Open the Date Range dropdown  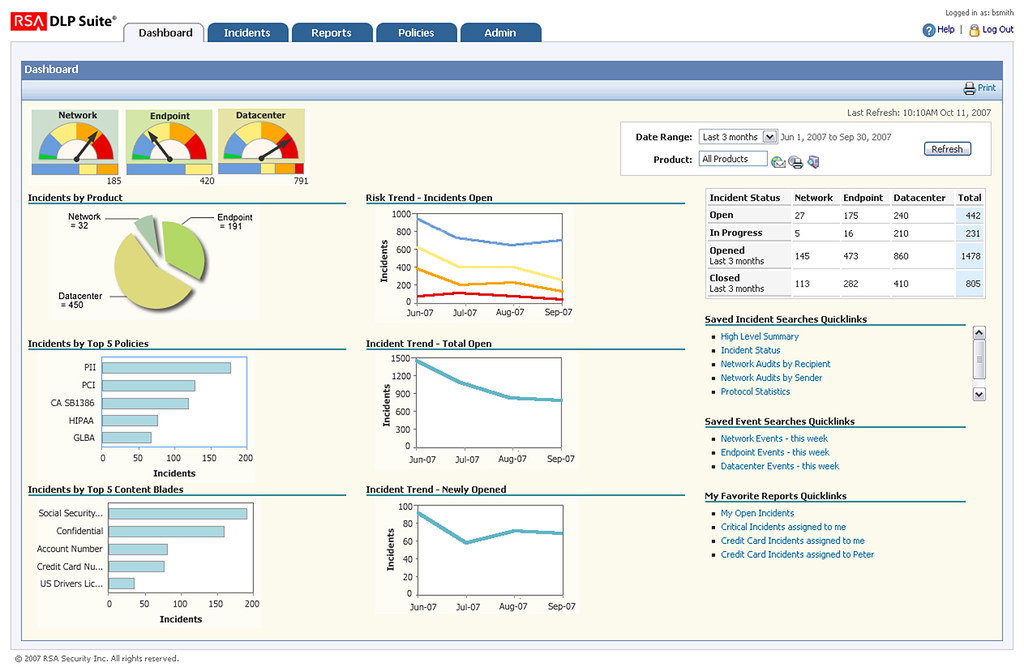(769, 137)
